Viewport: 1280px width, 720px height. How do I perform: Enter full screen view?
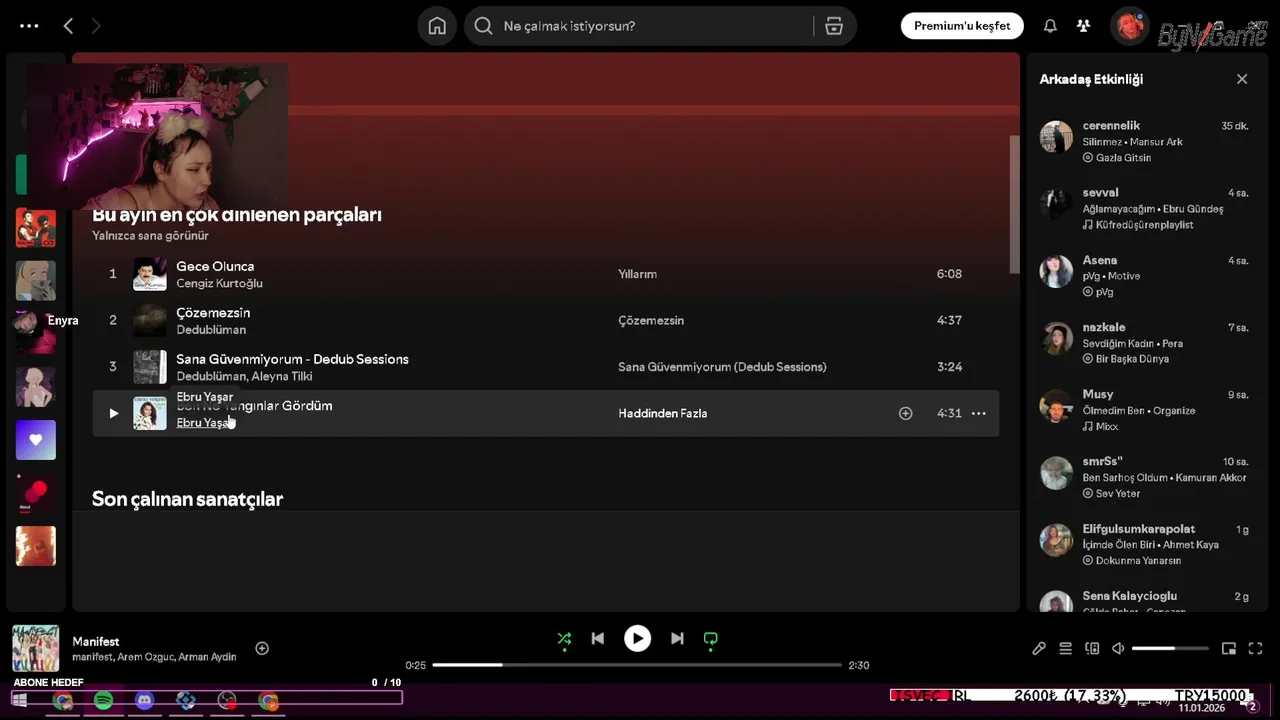(x=1256, y=648)
